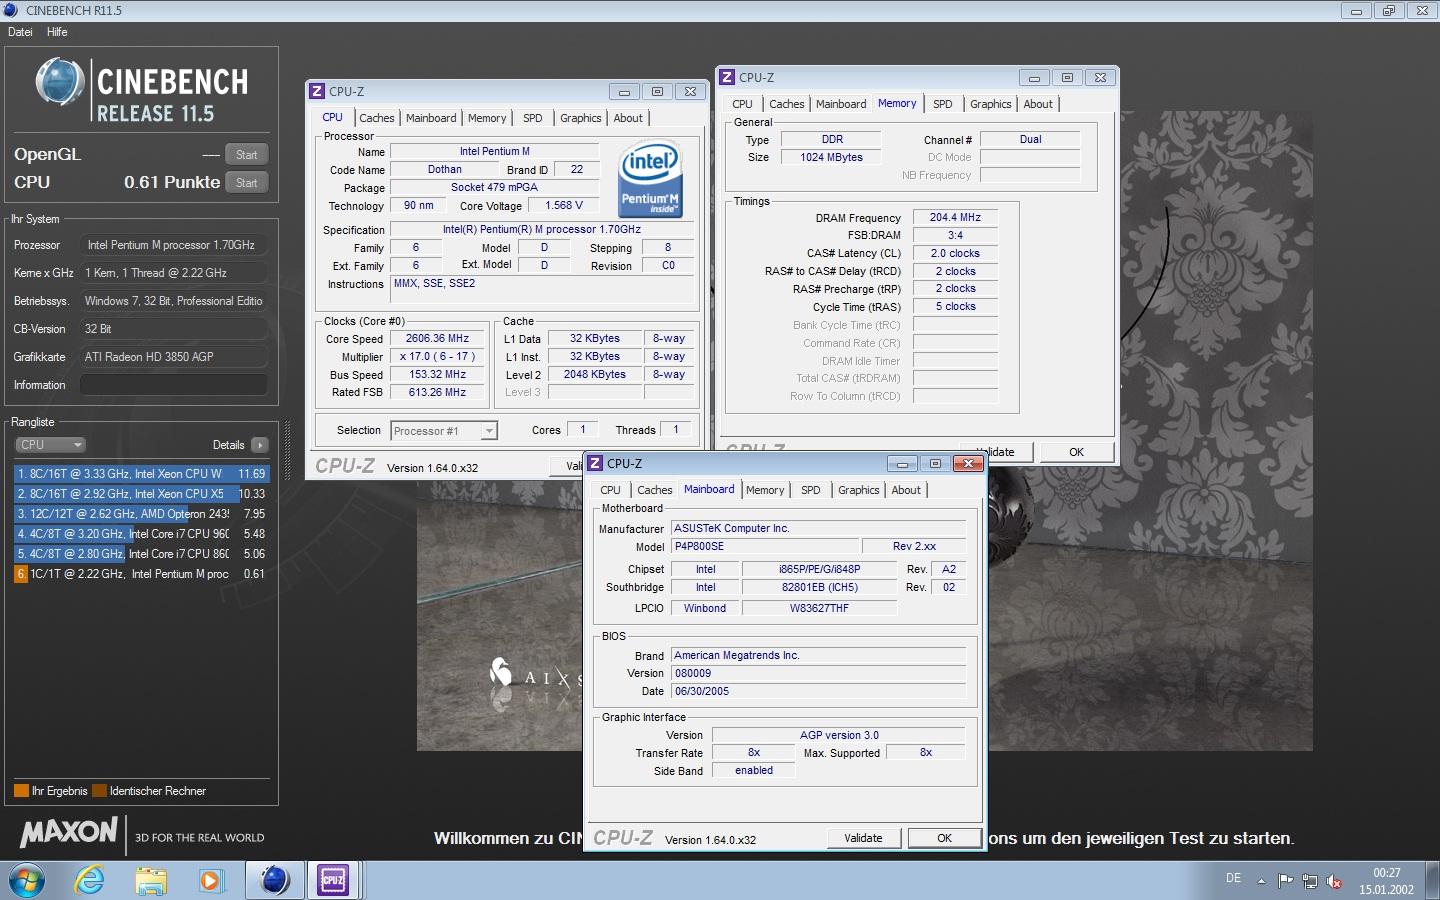
Task: Open Graphics tab in CPU-Z Mainboard window
Action: (x=859, y=490)
